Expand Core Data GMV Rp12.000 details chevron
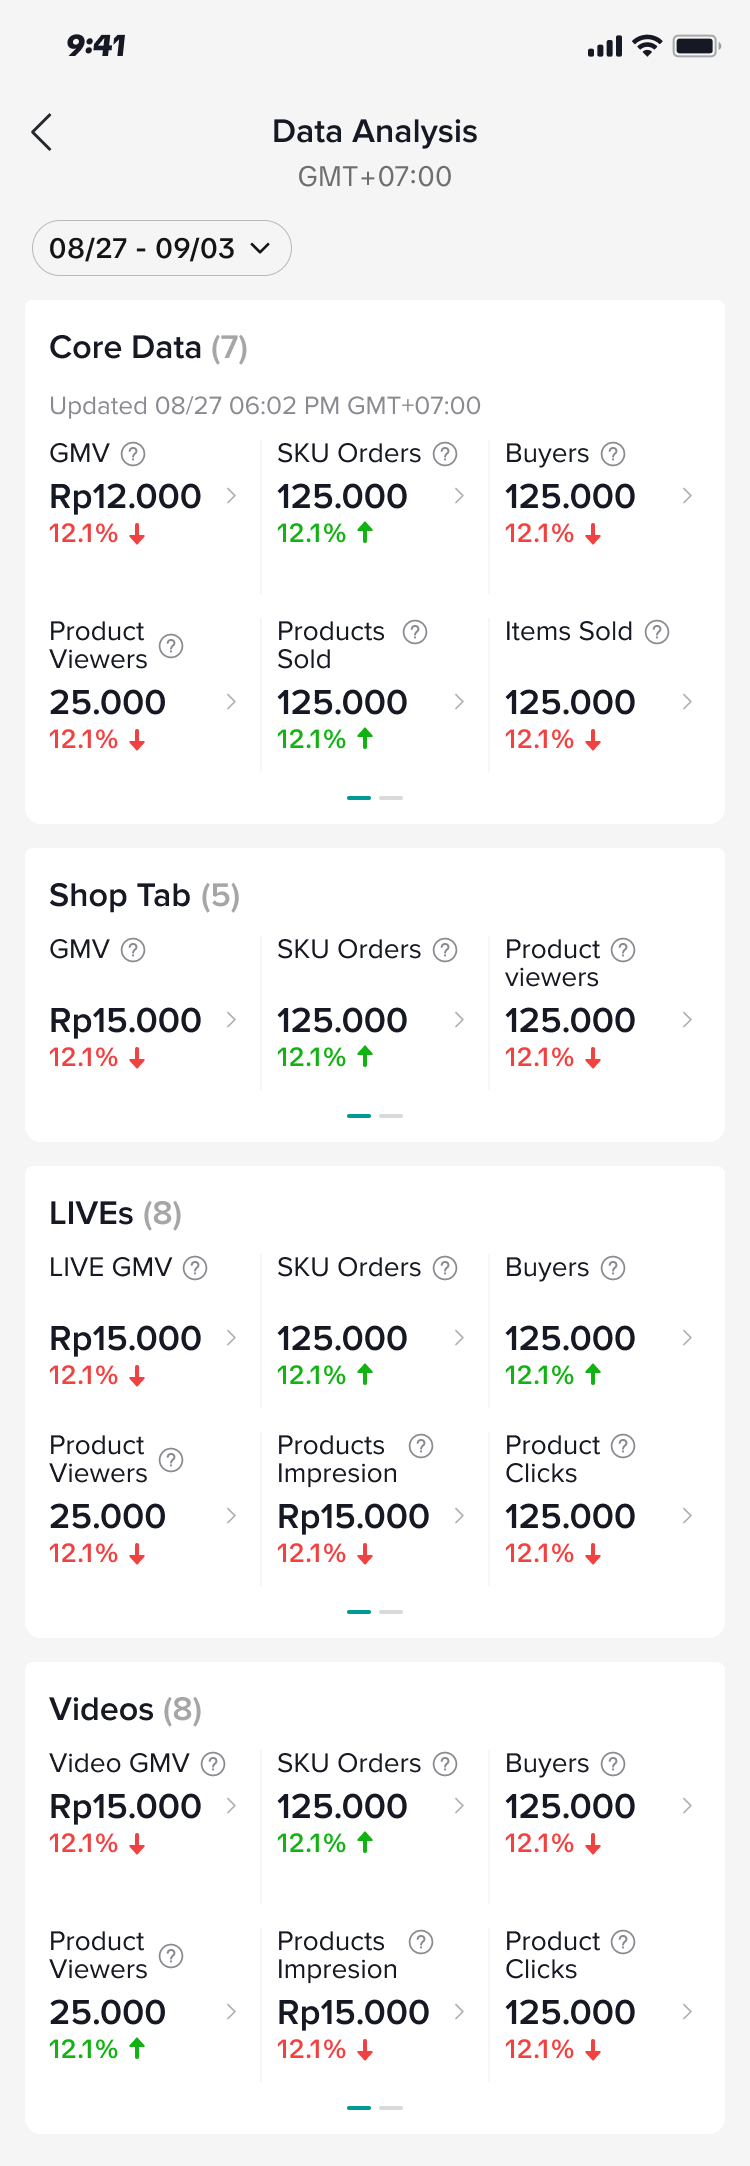The image size is (750, 2166). coord(231,496)
